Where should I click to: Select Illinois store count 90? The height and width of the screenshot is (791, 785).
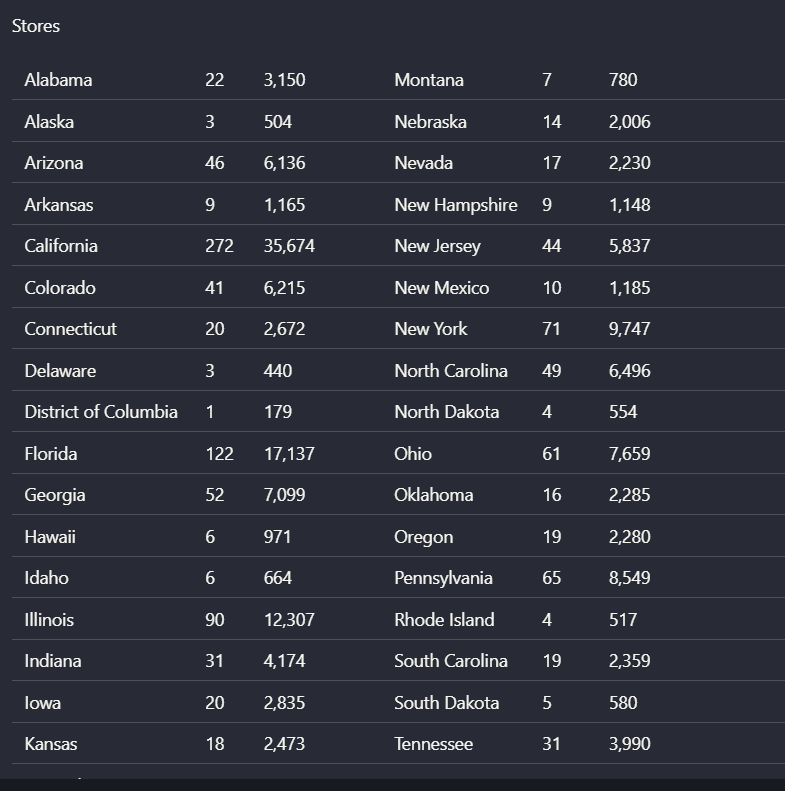pos(214,619)
